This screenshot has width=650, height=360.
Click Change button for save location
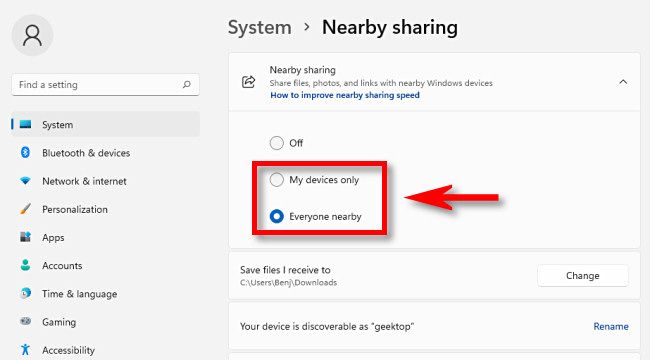(x=582, y=275)
